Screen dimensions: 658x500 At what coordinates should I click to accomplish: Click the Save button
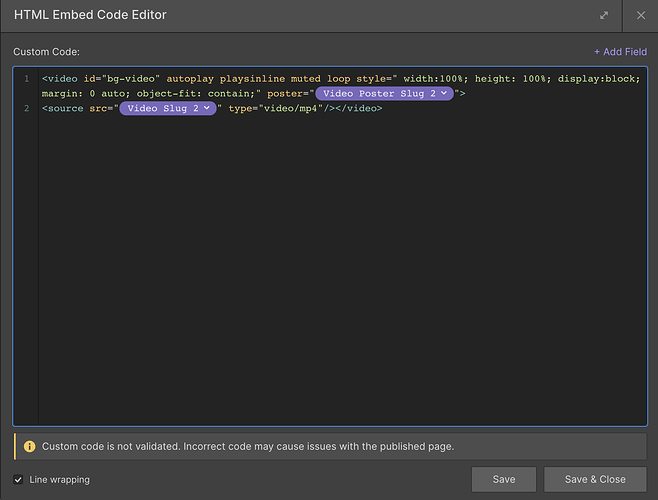point(504,479)
